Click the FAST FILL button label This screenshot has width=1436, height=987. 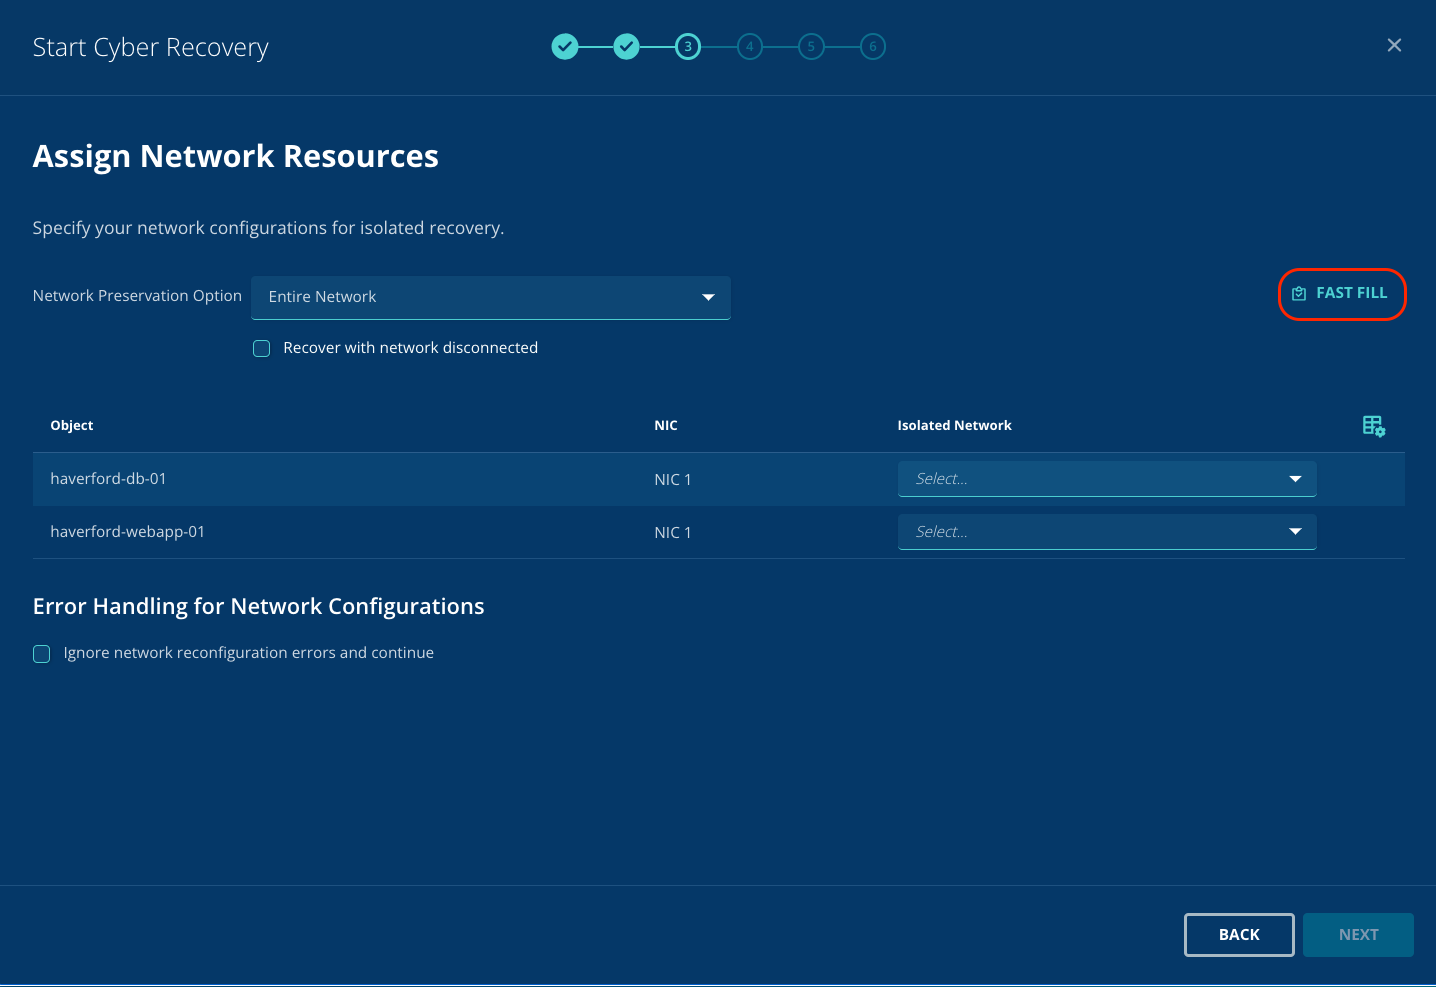[1351, 293]
